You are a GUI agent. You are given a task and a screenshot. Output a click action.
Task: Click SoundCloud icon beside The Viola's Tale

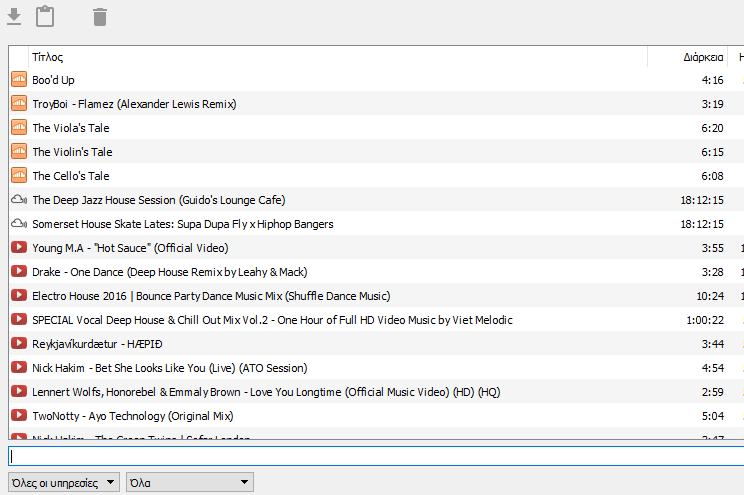point(19,127)
